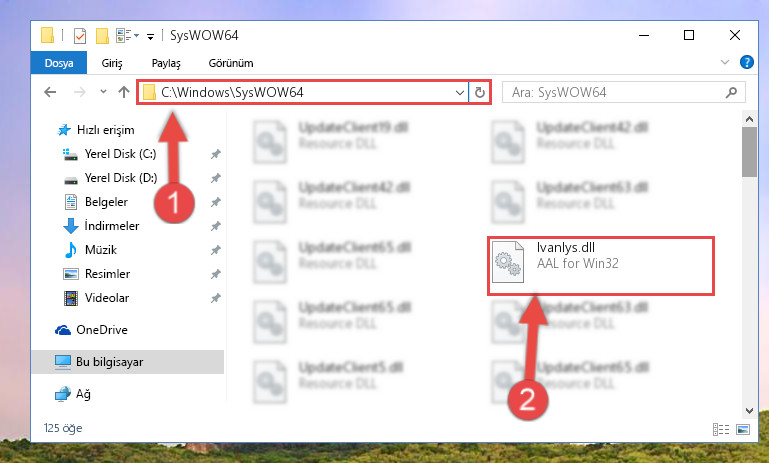Switch to details view layout icon
Image resolution: width=769 pixels, height=463 pixels.
coord(720,429)
